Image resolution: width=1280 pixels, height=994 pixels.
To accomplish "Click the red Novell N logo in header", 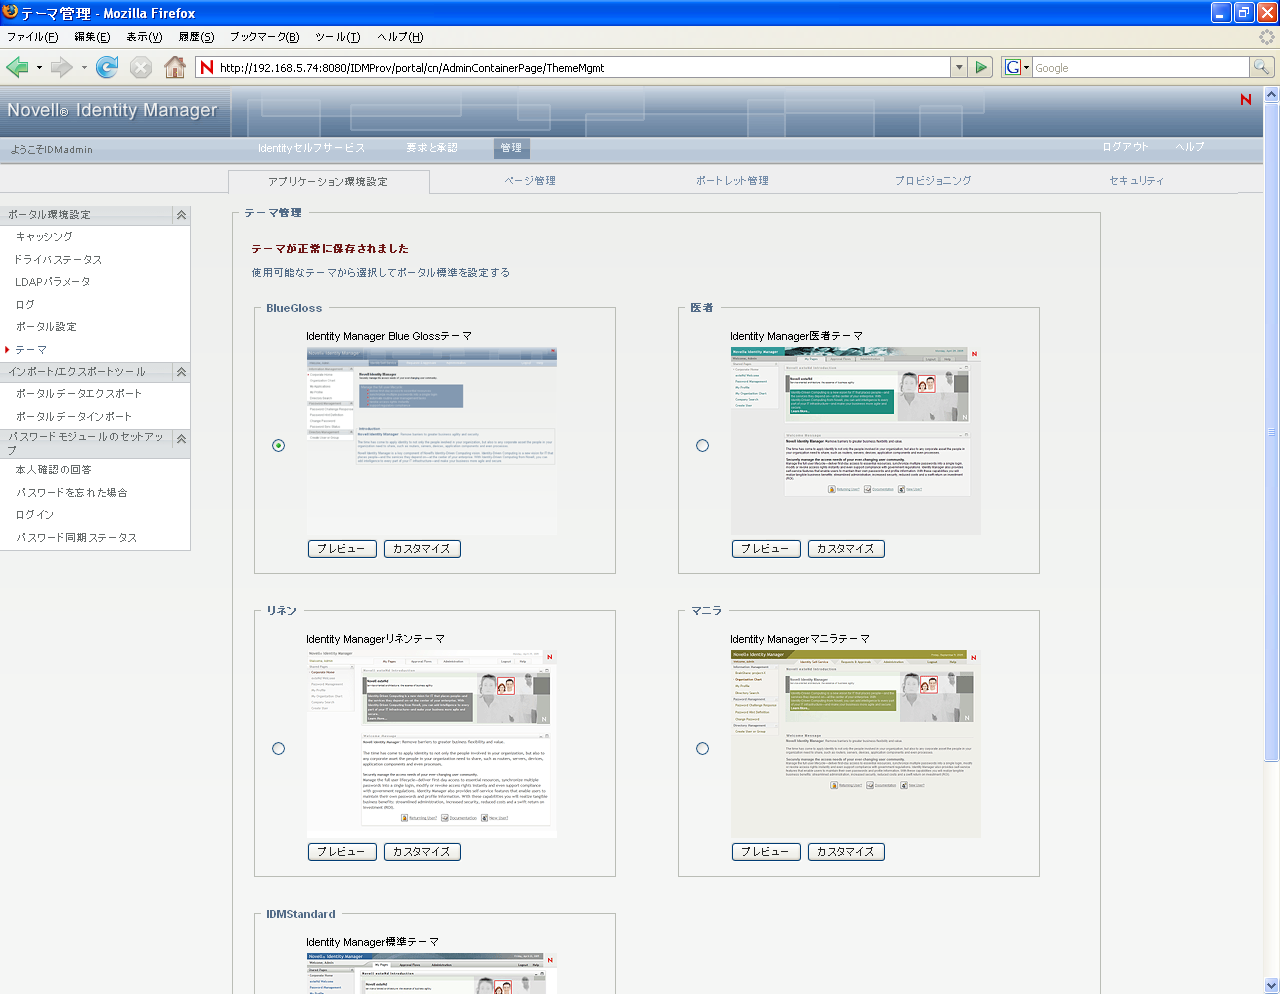I will click(x=1246, y=99).
